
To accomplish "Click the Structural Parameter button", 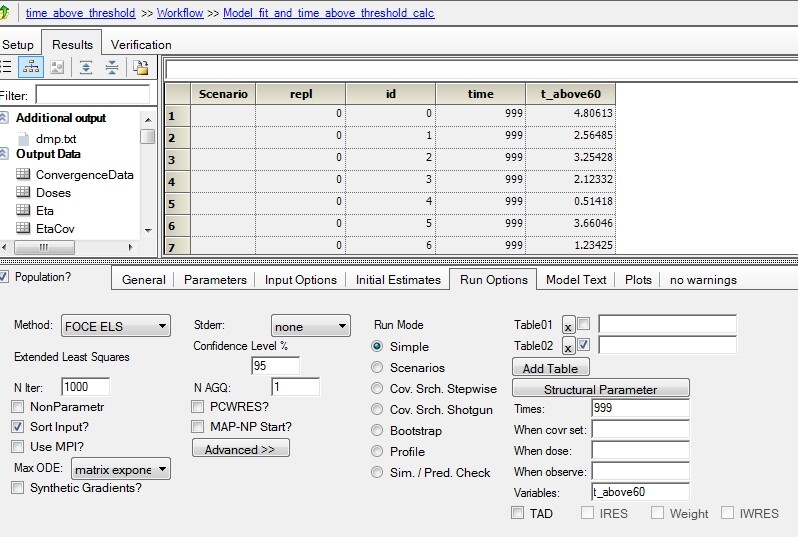I will tap(601, 389).
